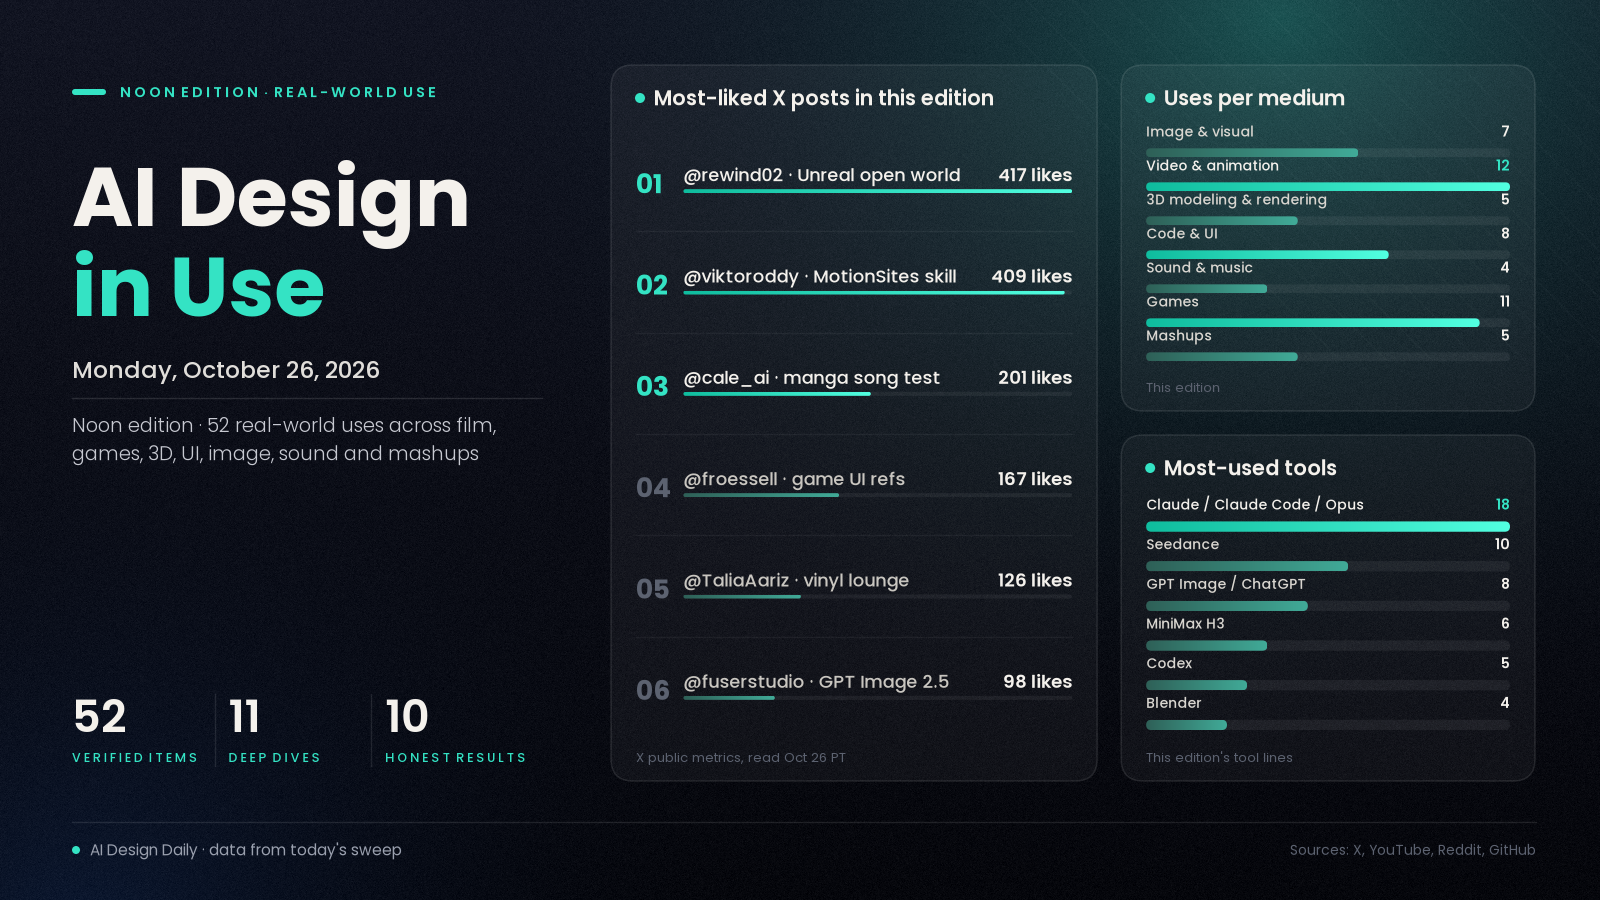Click the 'Most-used tools' heading
This screenshot has width=1600, height=900.
pyautogui.click(x=1250, y=468)
